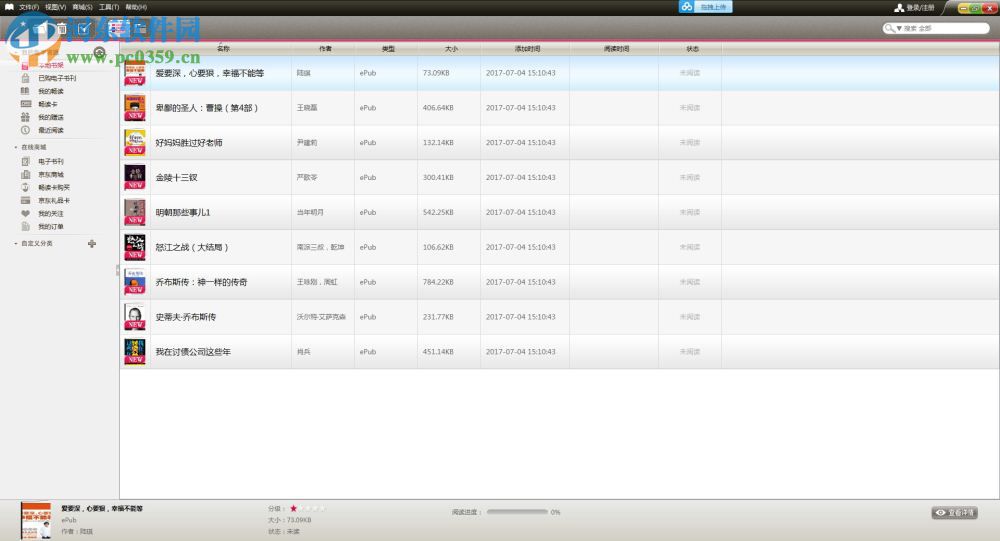Click the 查看详情 view details button
1000x541 pixels.
click(955, 512)
